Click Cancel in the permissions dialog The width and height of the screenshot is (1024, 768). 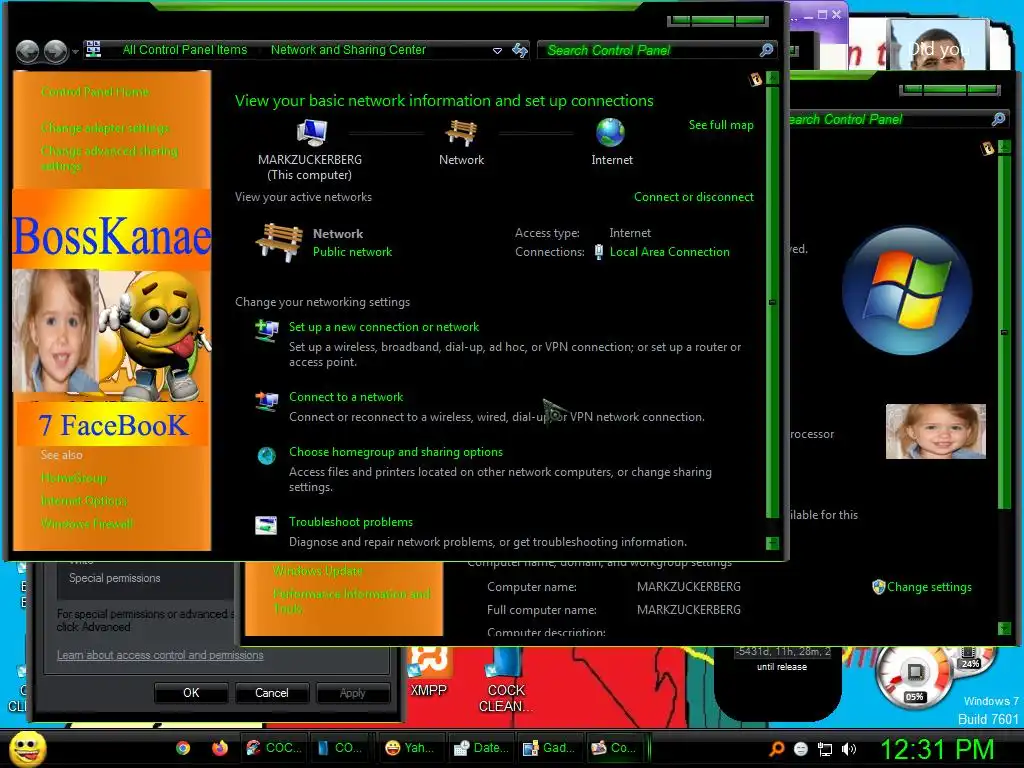[x=272, y=693]
